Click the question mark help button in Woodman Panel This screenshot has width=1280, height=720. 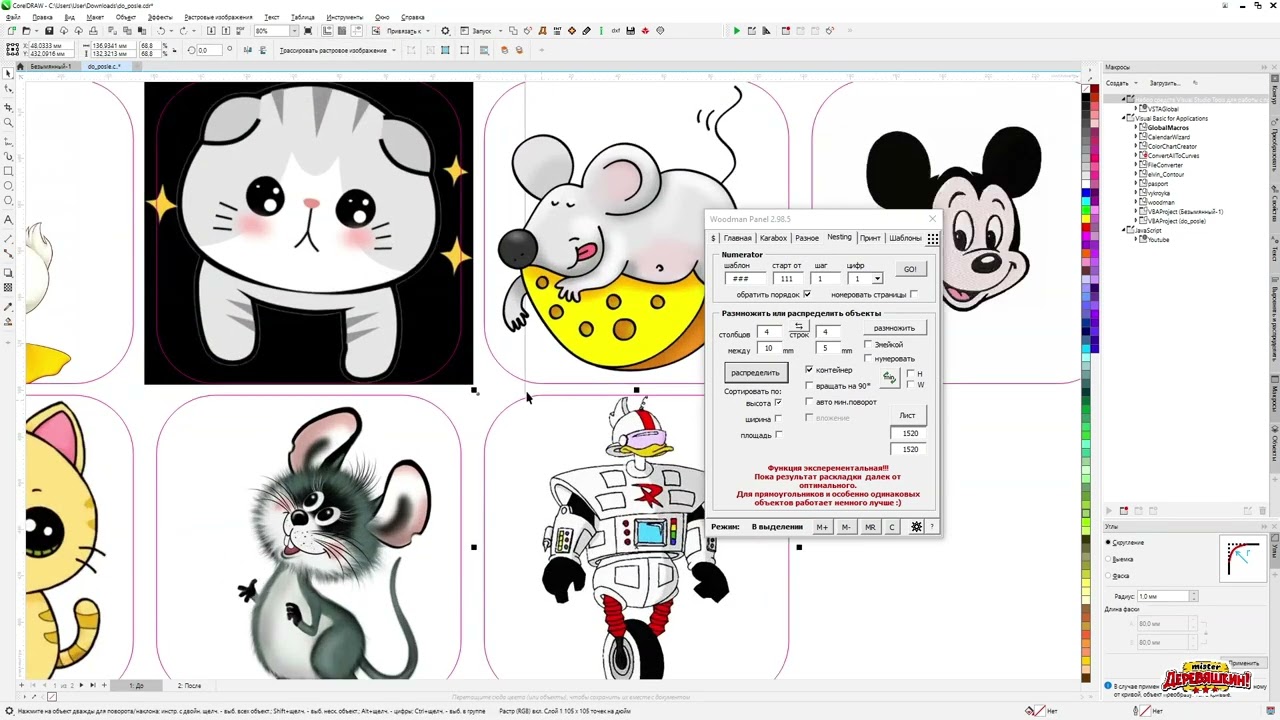pos(932,527)
